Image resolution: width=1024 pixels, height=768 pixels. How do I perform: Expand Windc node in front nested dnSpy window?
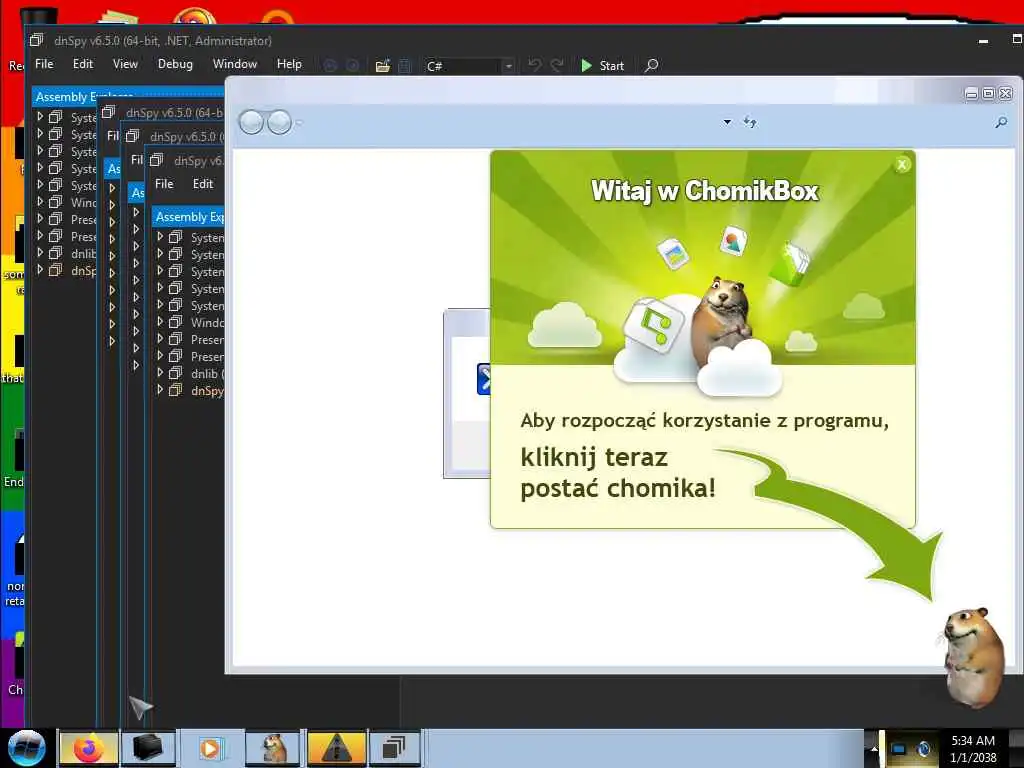160,322
